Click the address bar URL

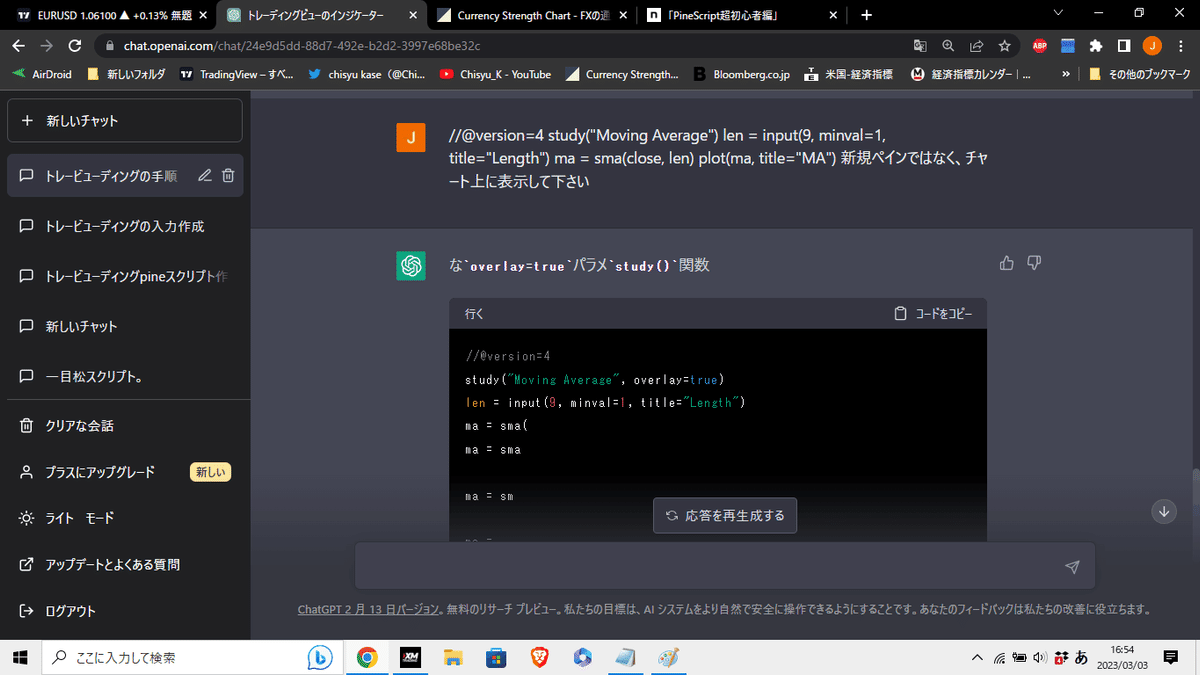click(302, 46)
